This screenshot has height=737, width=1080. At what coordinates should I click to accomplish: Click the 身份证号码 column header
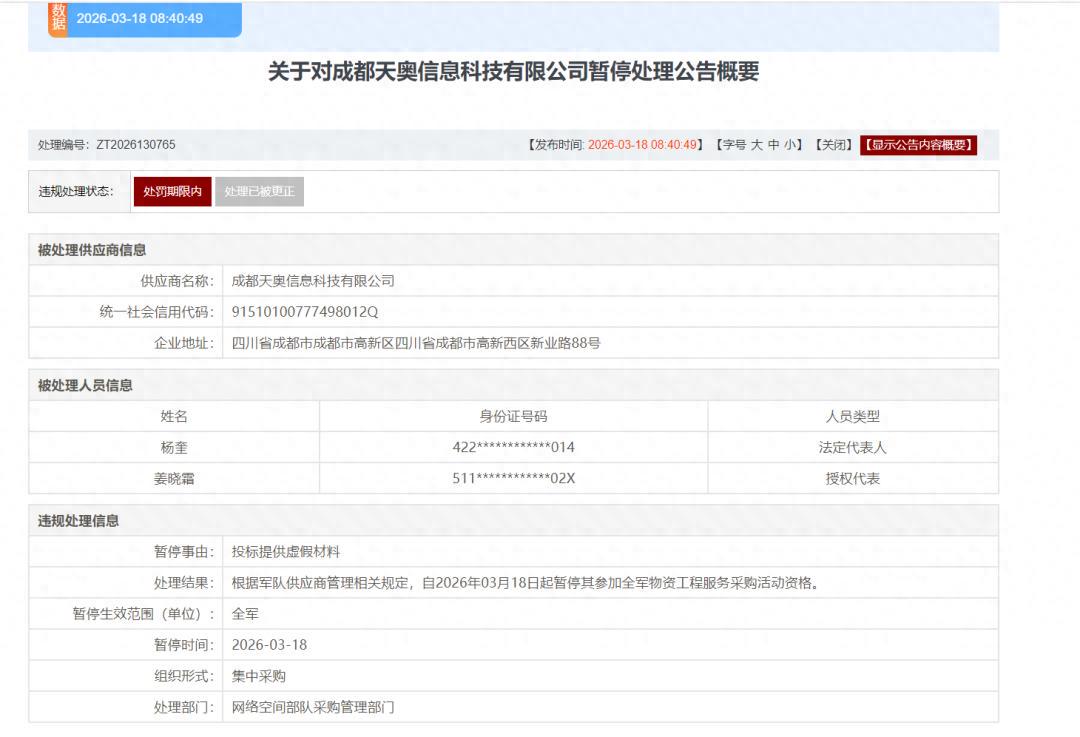pyautogui.click(x=513, y=416)
